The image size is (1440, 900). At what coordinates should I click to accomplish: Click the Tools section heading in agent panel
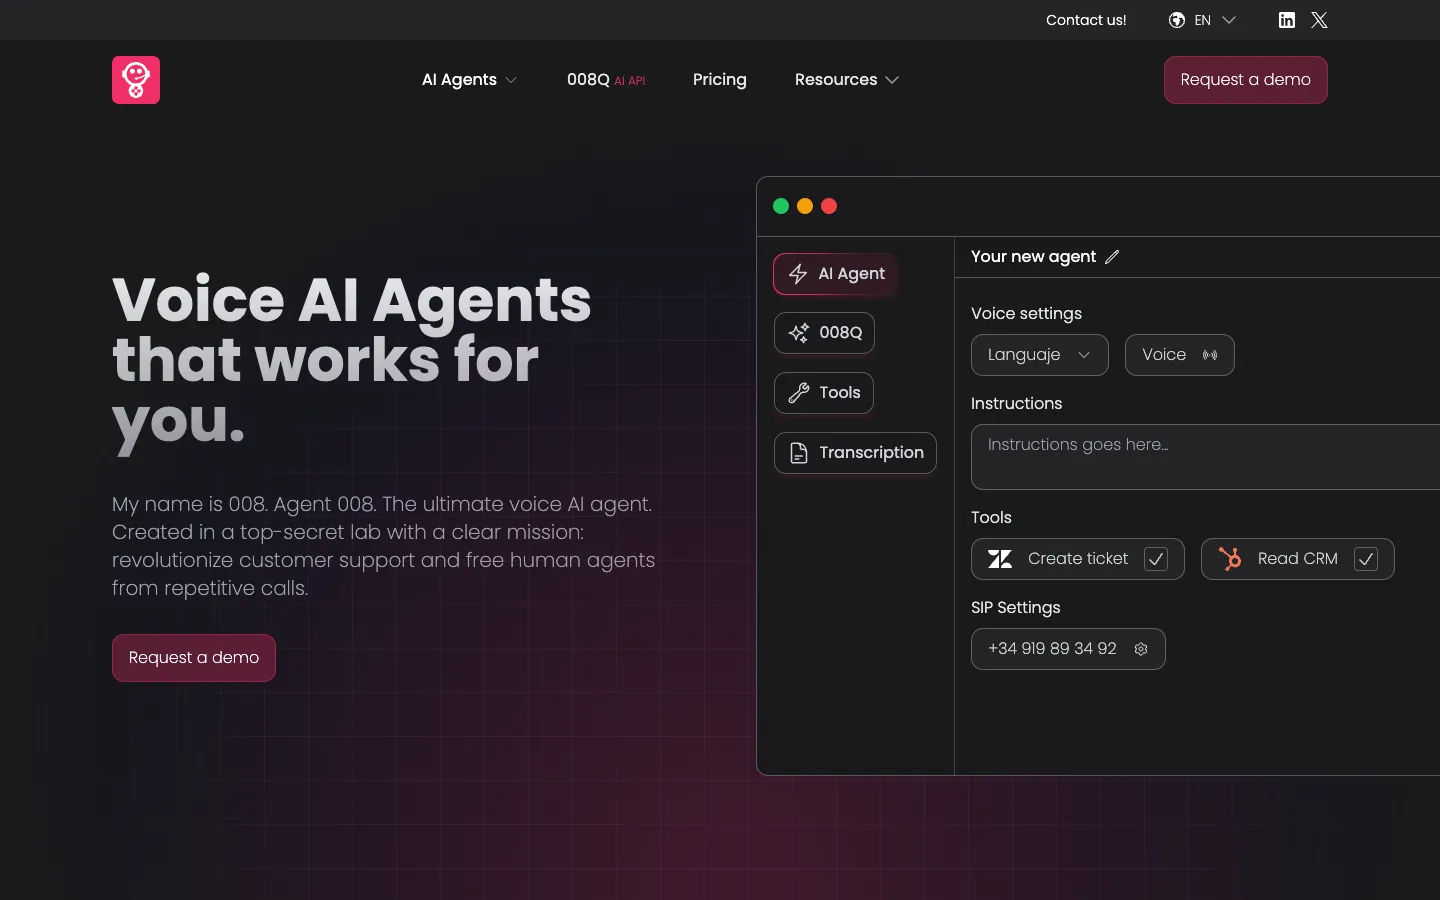(x=991, y=518)
